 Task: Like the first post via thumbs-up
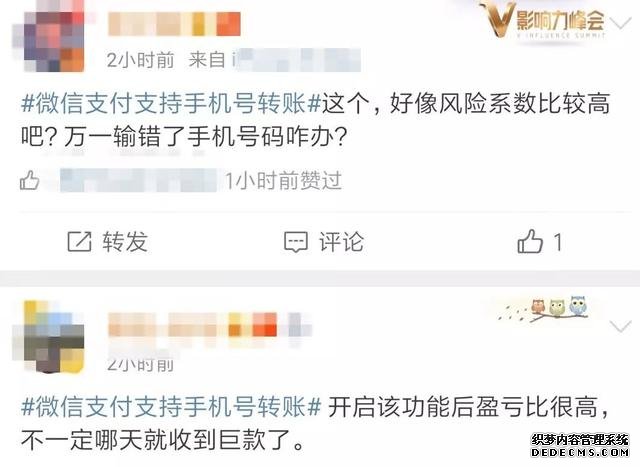(530, 241)
